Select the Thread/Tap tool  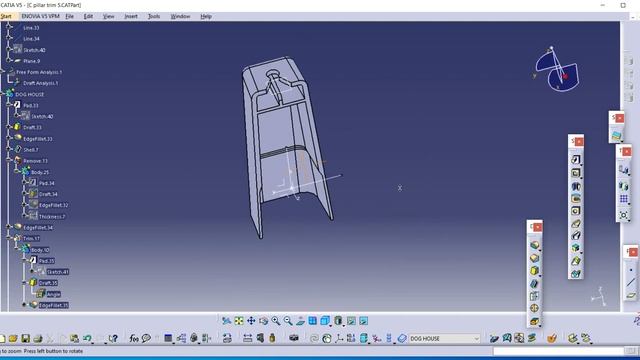tap(534, 308)
